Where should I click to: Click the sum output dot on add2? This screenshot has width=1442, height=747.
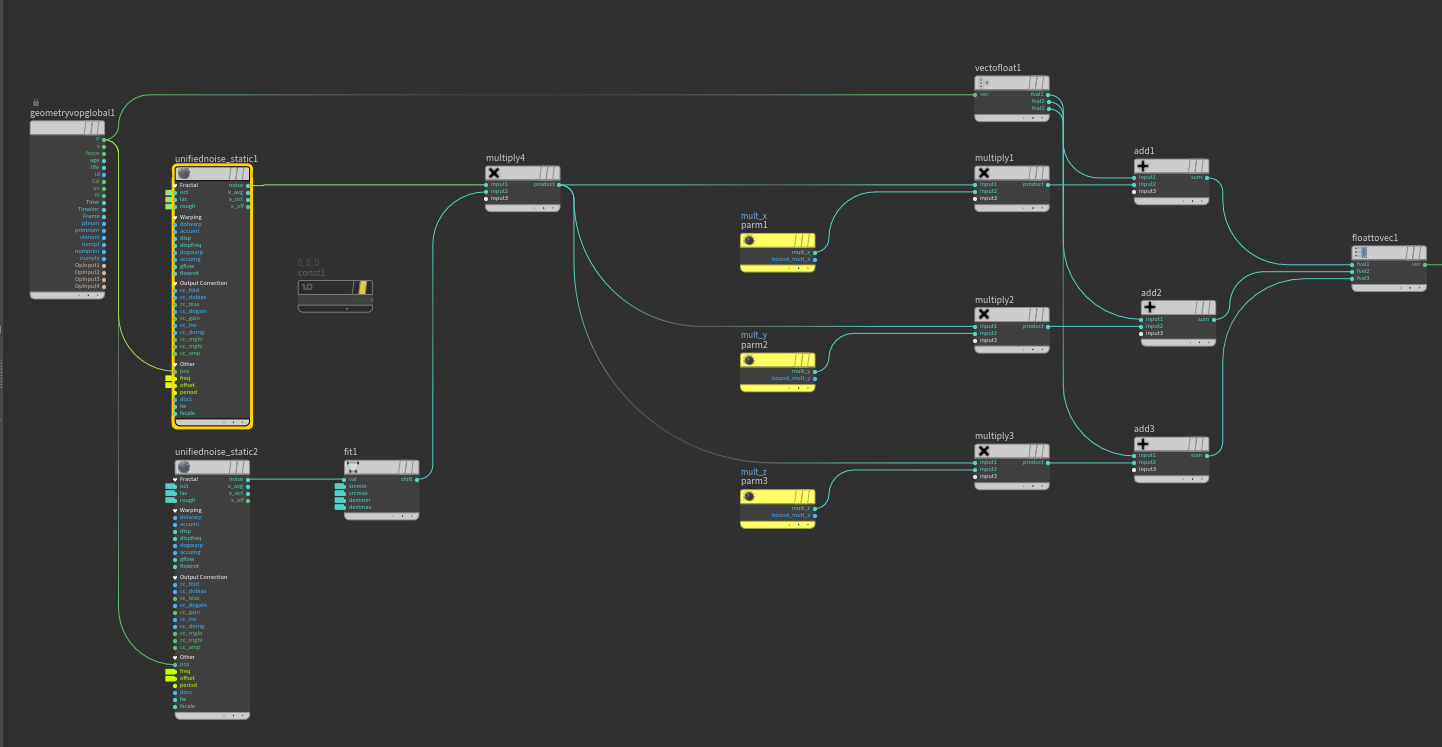pos(1214,319)
